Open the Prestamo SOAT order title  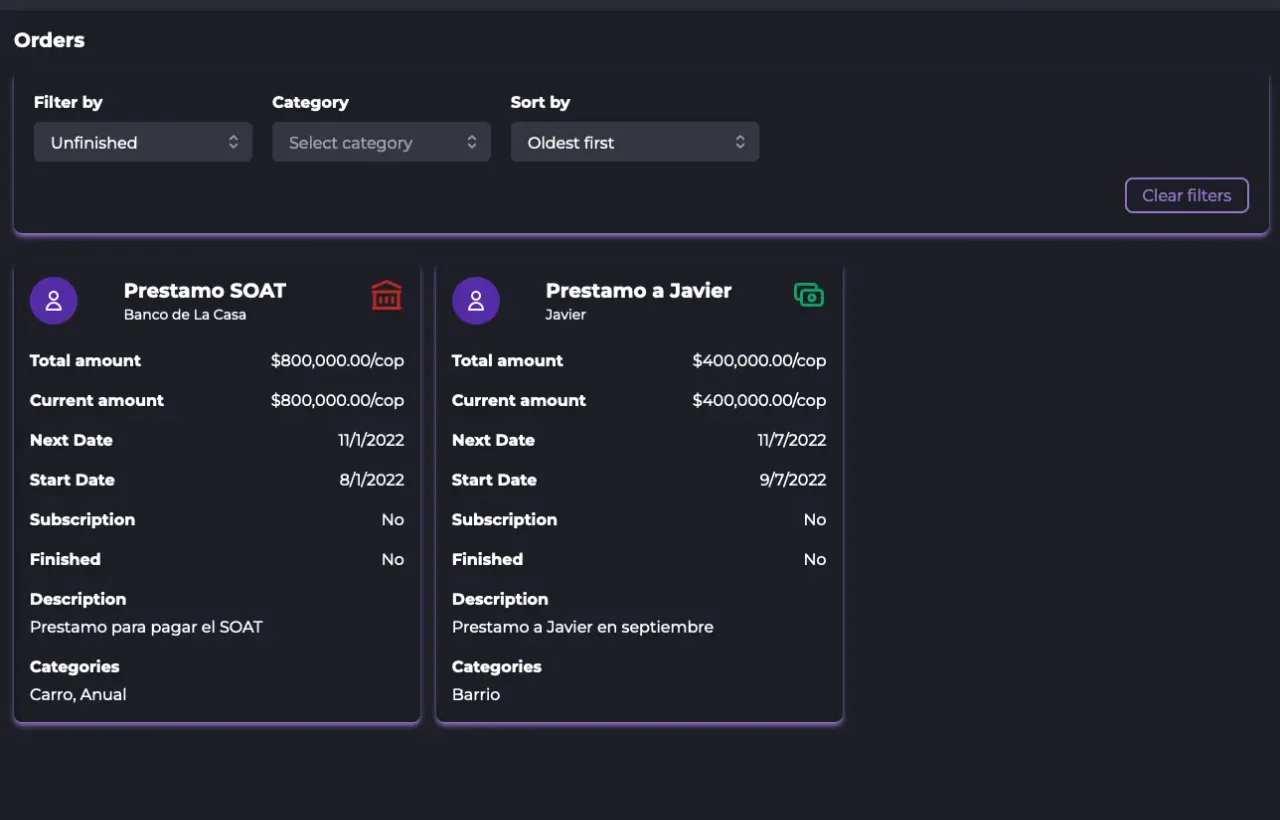point(204,290)
